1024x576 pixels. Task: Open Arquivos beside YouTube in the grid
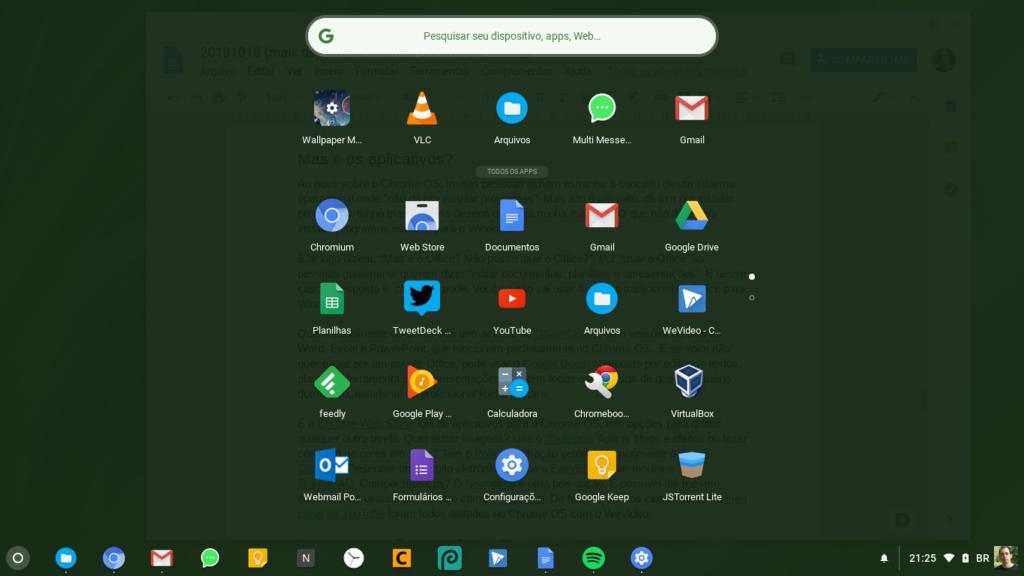(601, 299)
